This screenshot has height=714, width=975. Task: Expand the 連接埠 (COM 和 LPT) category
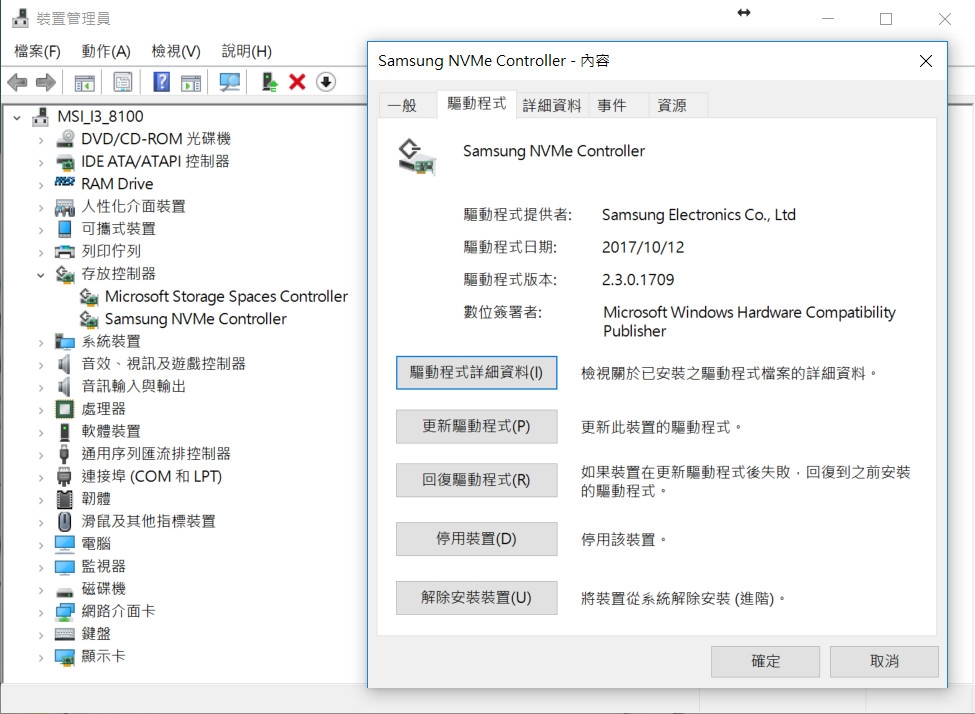(40, 477)
